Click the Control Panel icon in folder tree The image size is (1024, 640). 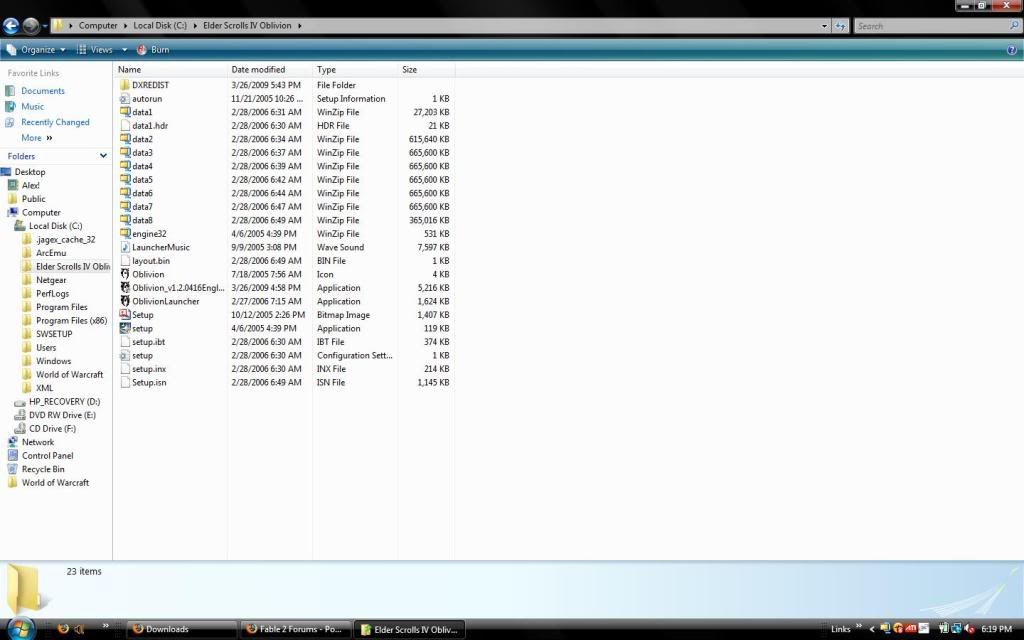[x=12, y=456]
